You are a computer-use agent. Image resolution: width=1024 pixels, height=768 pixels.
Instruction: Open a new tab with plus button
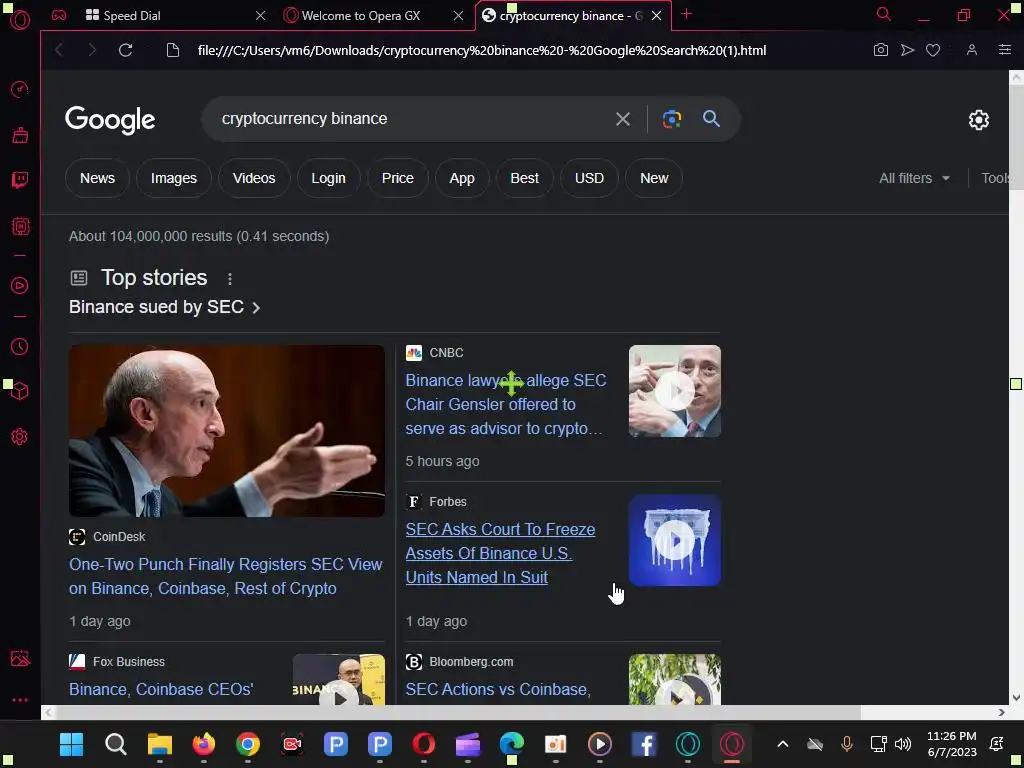(x=686, y=14)
